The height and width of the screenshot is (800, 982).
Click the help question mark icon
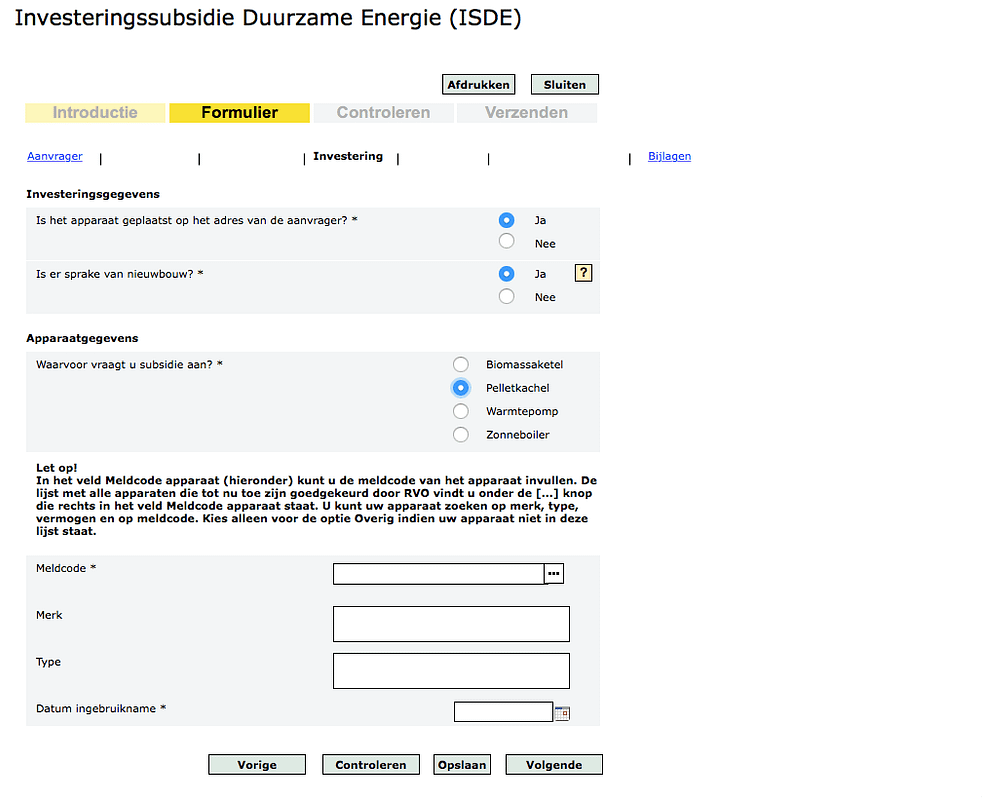click(x=583, y=273)
